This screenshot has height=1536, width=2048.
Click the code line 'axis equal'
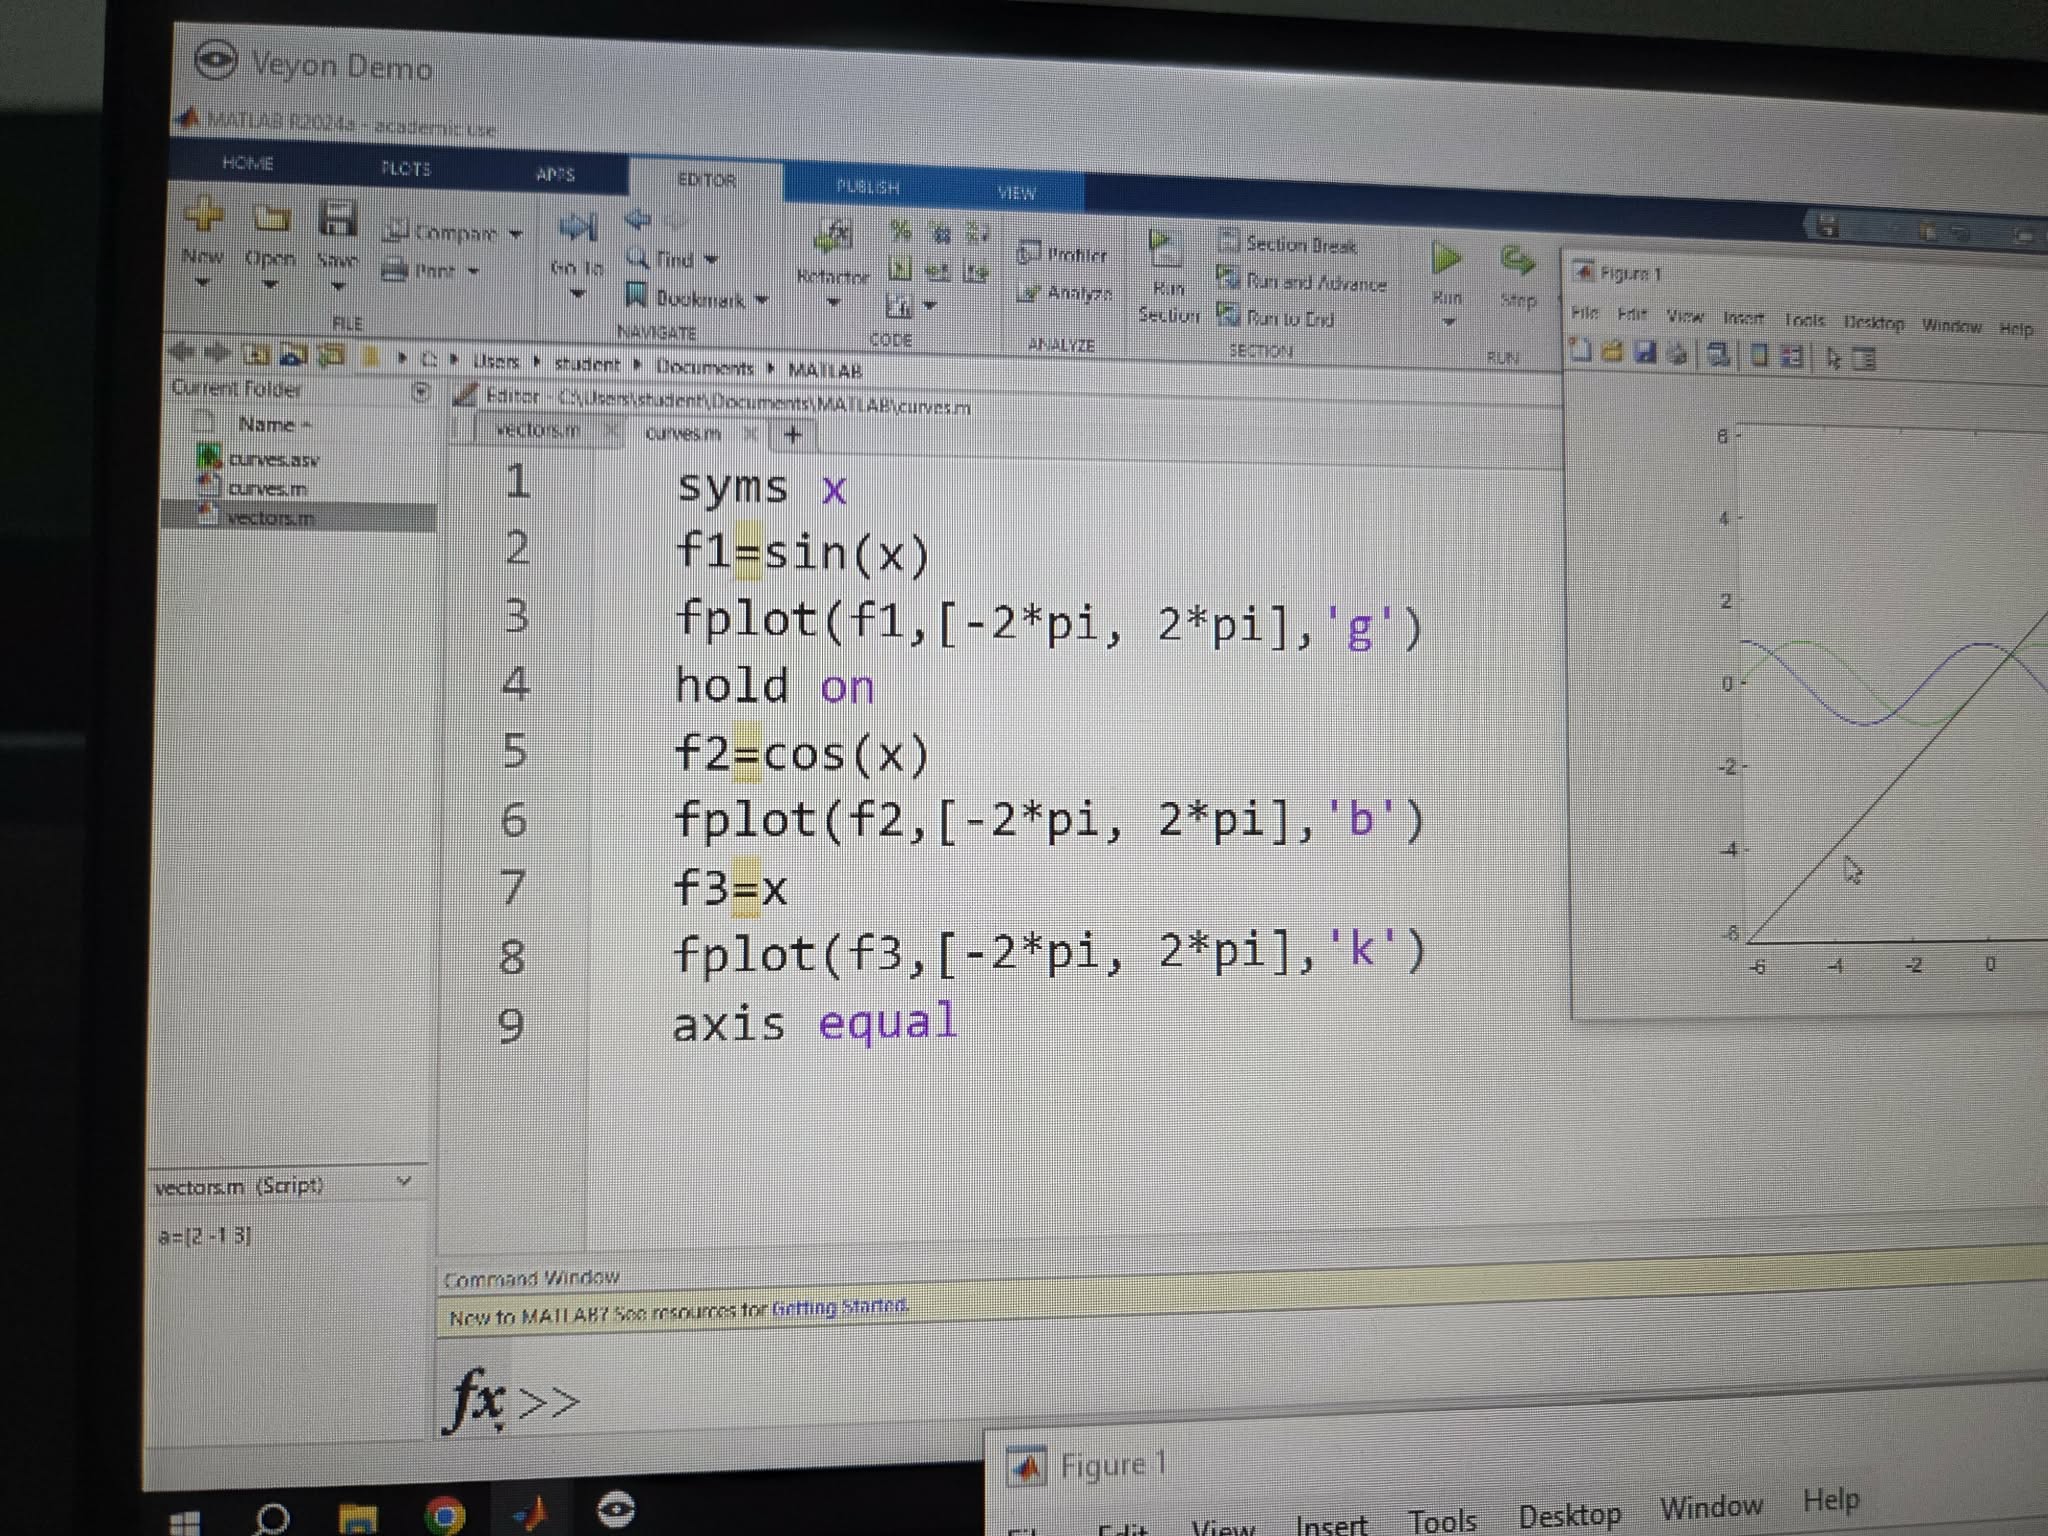pyautogui.click(x=814, y=1023)
